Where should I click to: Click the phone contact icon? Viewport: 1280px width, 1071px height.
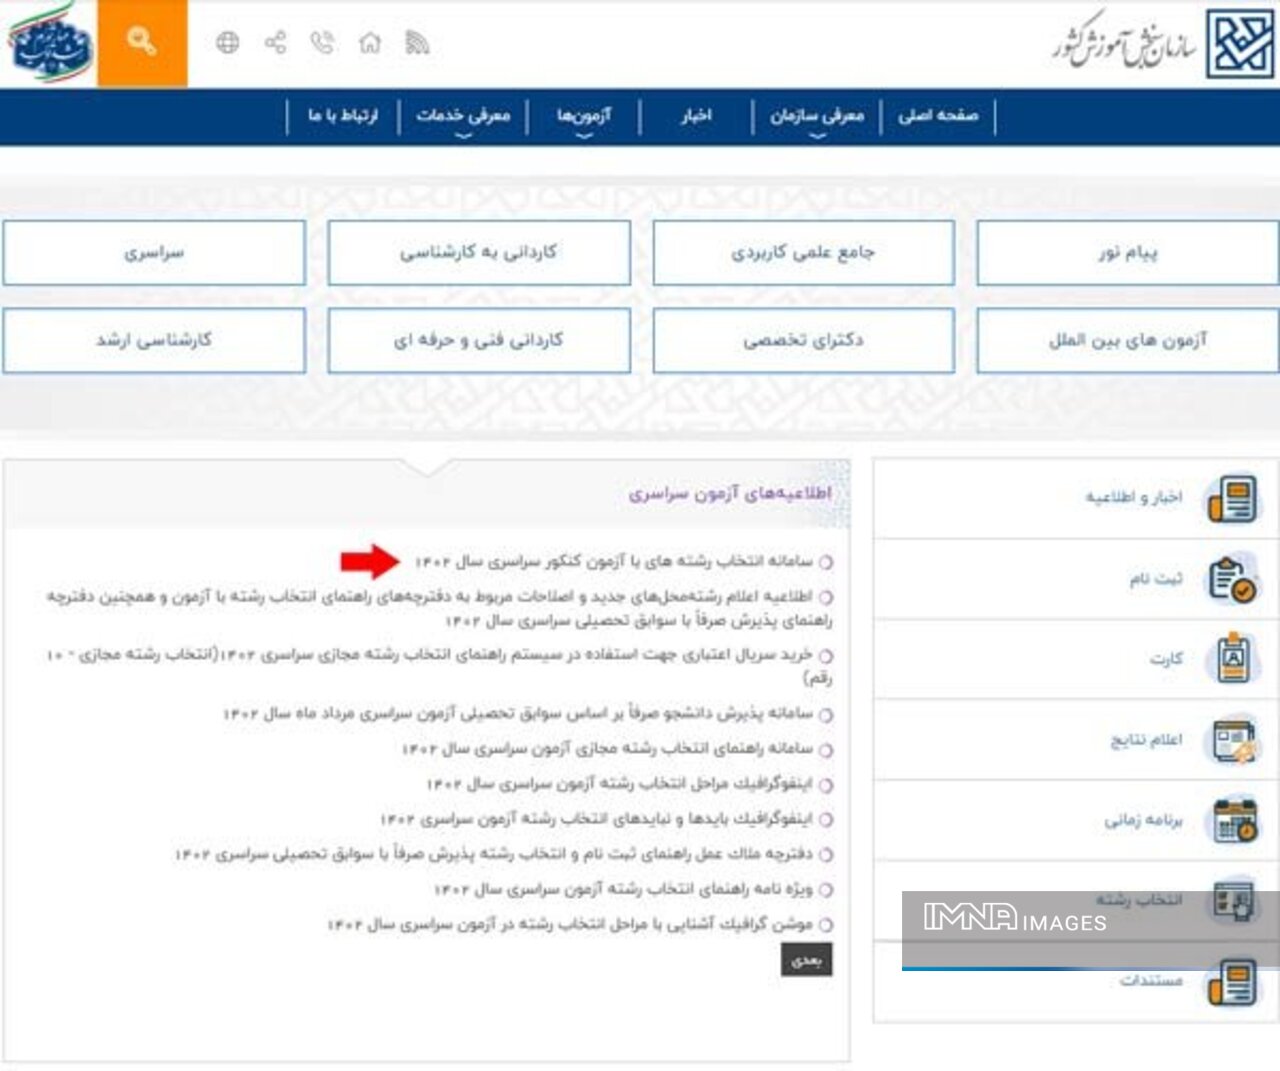322,43
